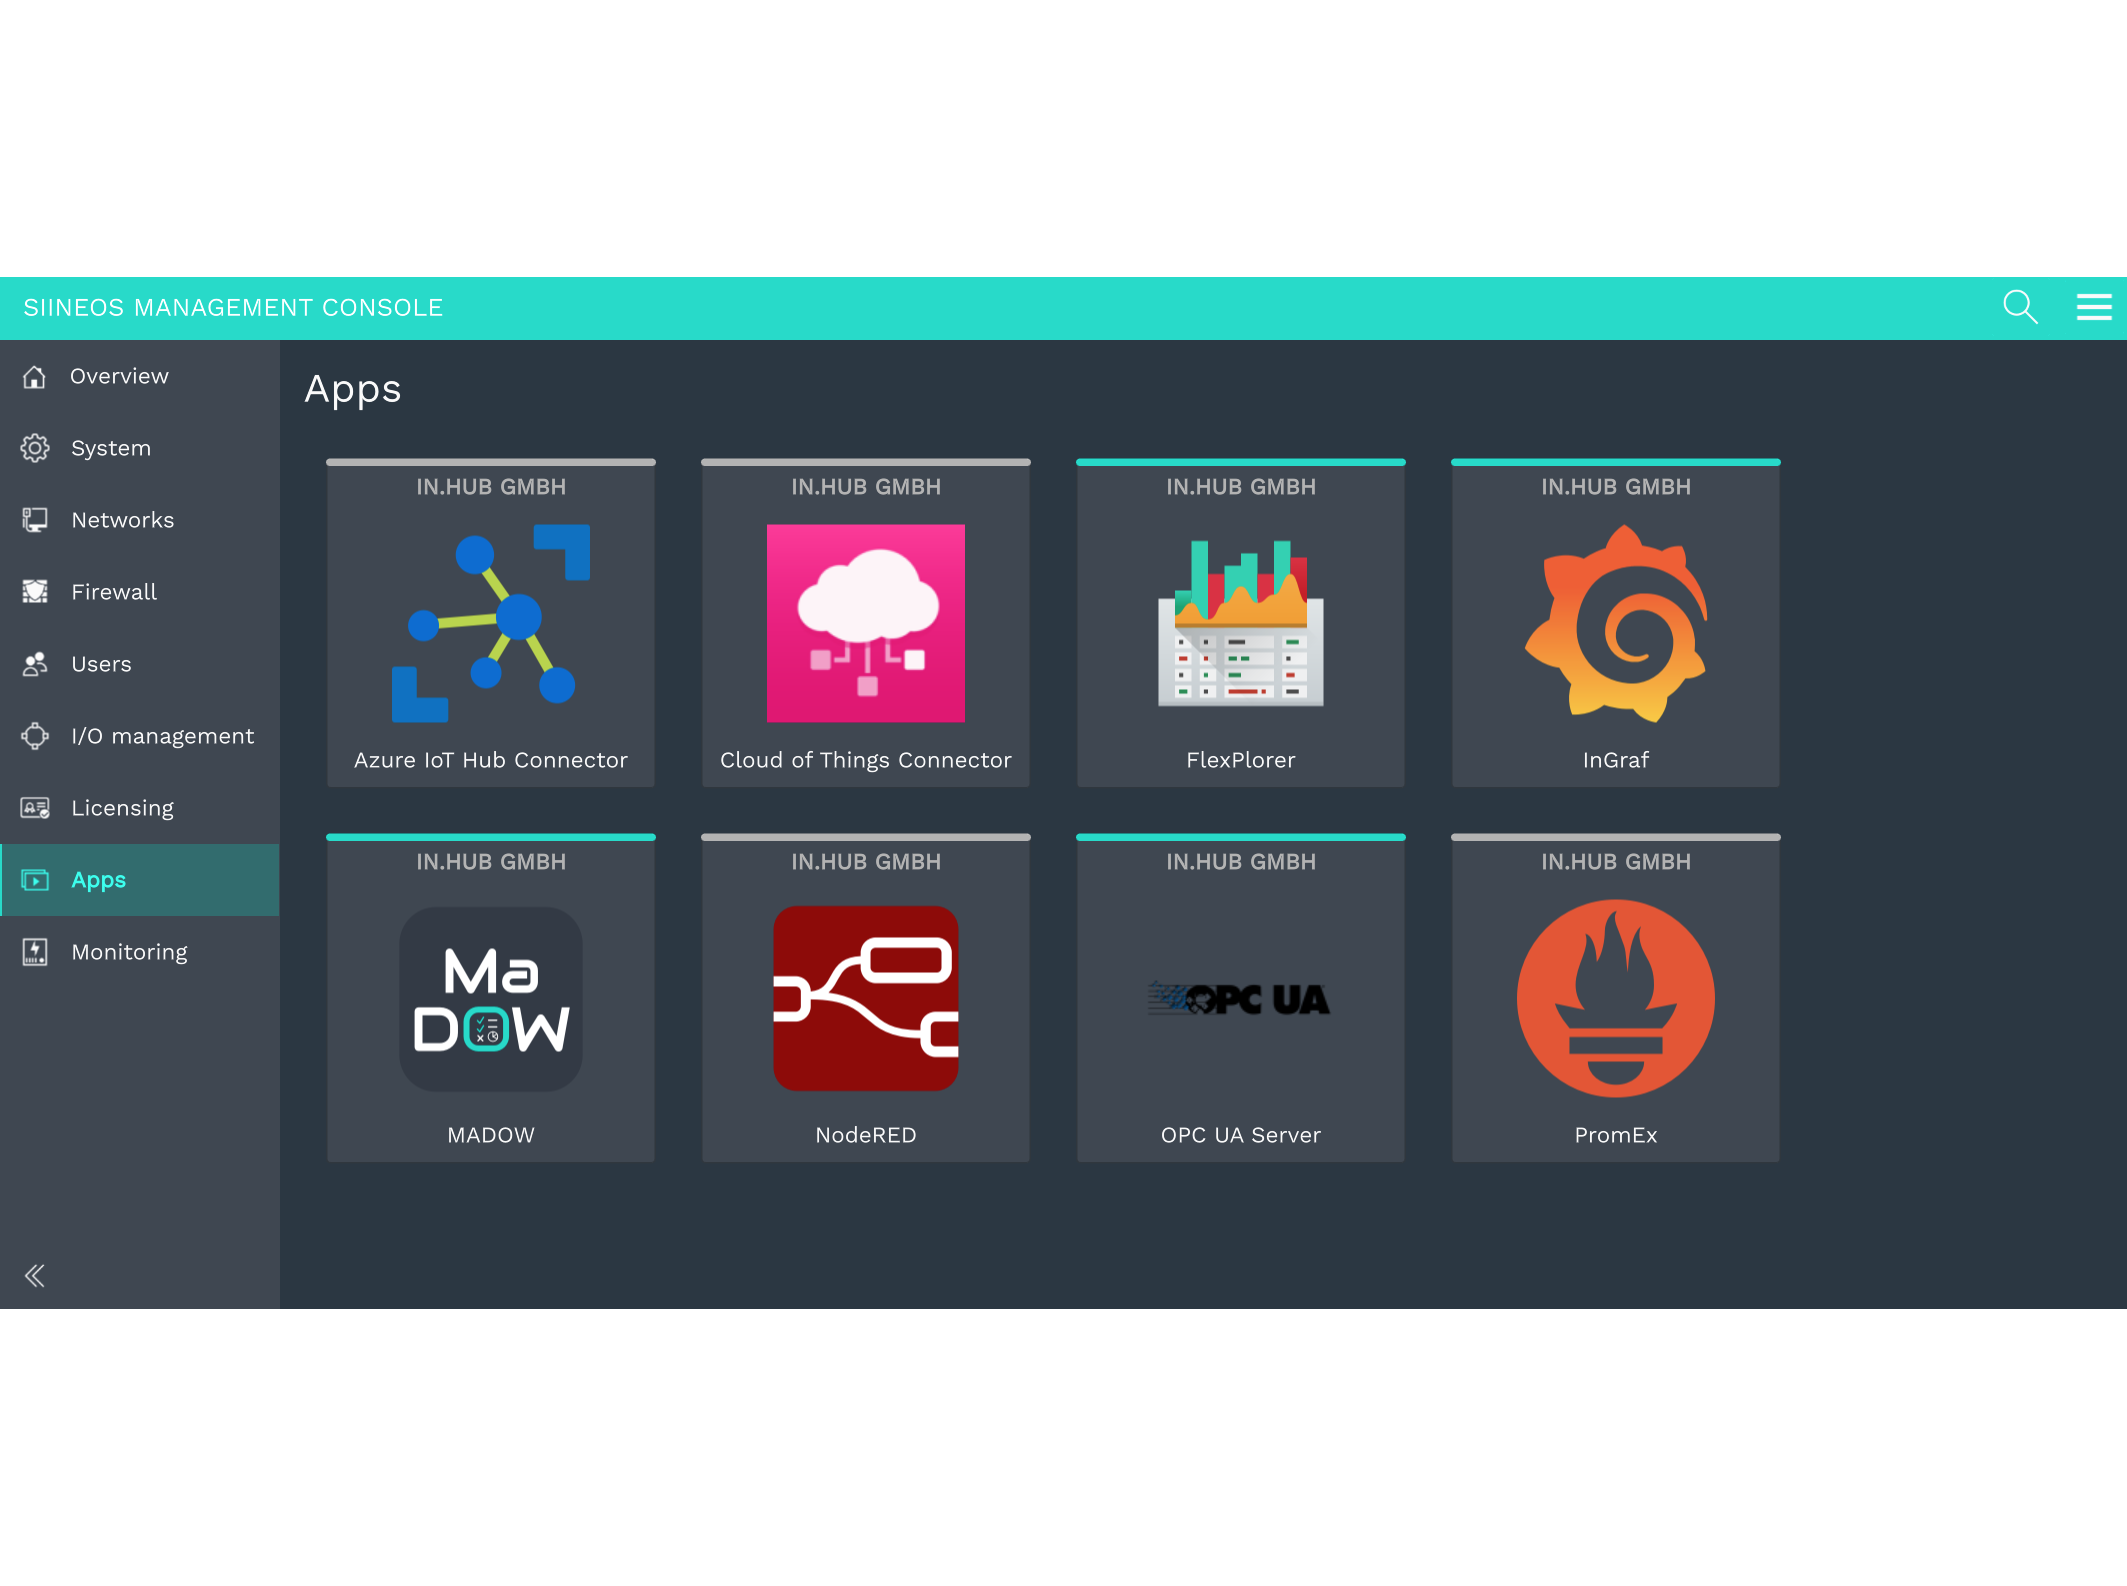This screenshot has width=2127, height=1586.
Task: Collapse the sidebar with double chevron
Action: [35, 1276]
